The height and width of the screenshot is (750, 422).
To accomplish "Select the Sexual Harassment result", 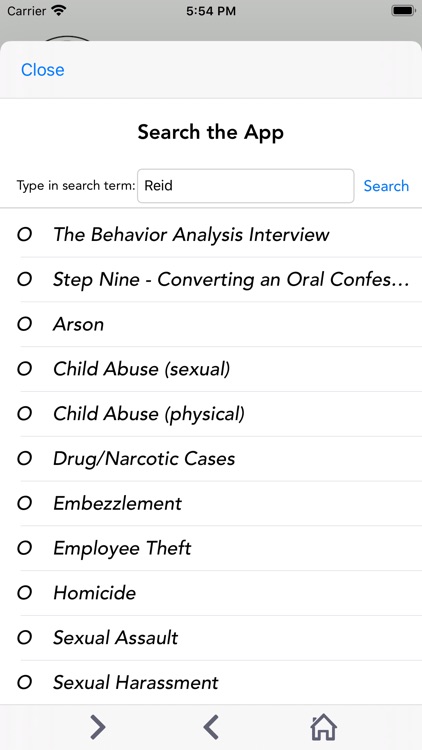I will [x=211, y=683].
